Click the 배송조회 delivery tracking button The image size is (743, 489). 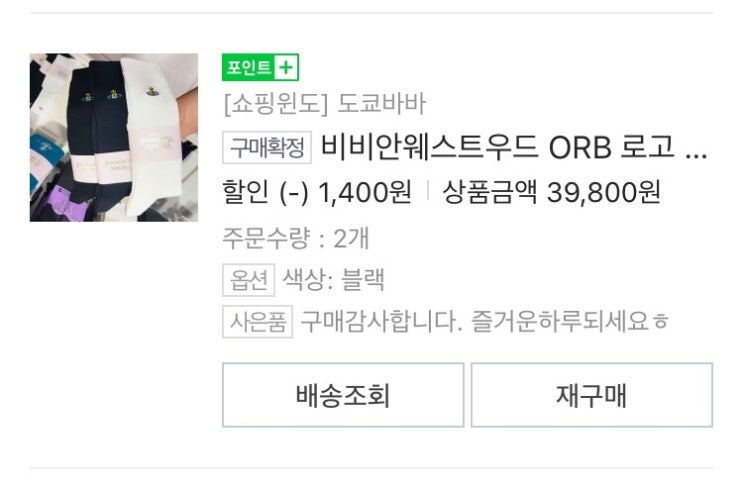[x=343, y=395]
